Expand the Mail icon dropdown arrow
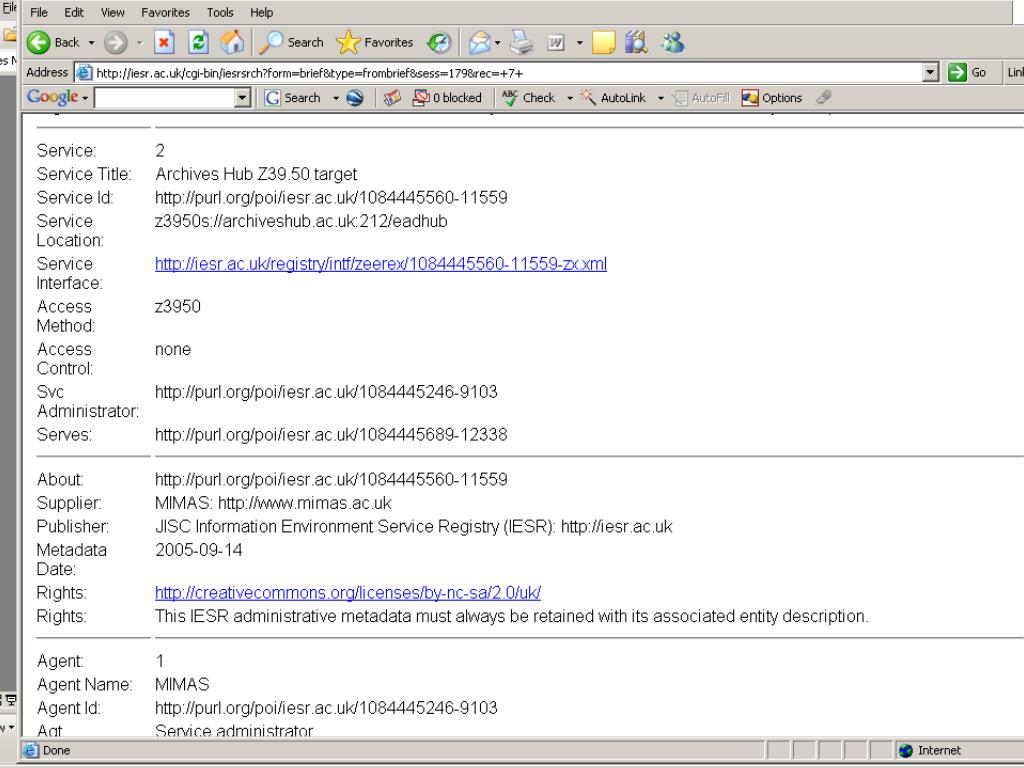Screen dimensions: 1024x768 (498, 43)
